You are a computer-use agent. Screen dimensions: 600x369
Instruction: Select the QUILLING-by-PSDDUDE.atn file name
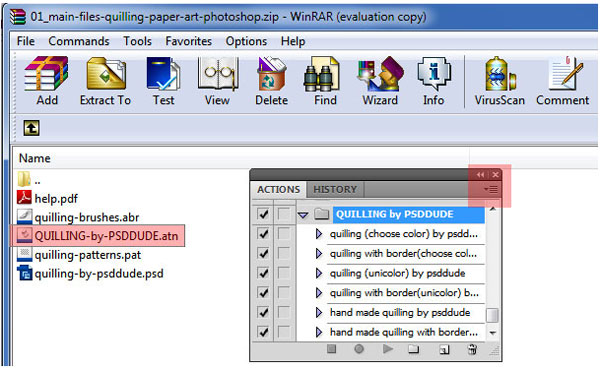106,236
